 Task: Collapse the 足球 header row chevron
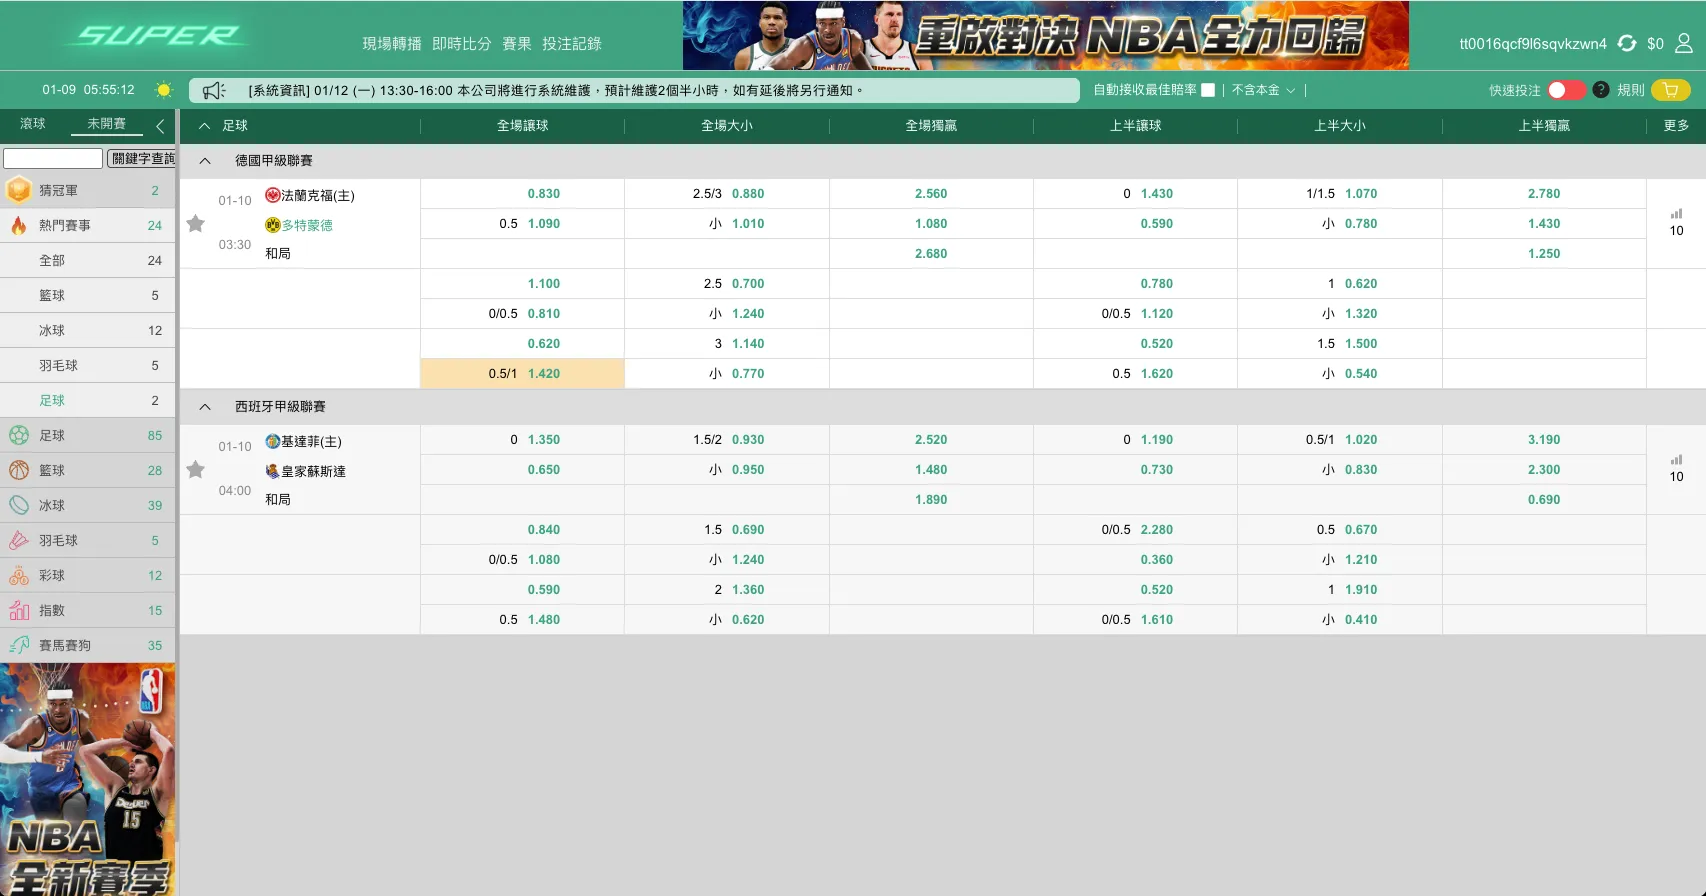coord(205,126)
